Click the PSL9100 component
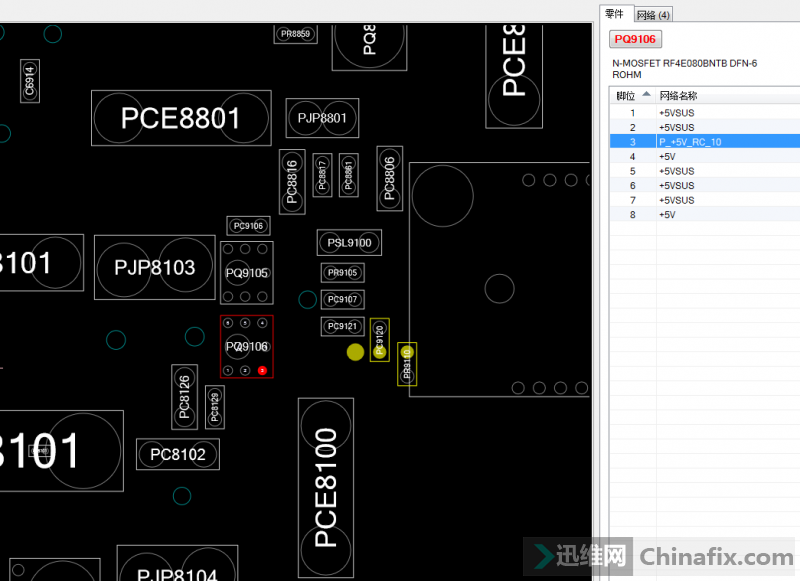Viewport: 800px width, 581px height. tap(349, 243)
